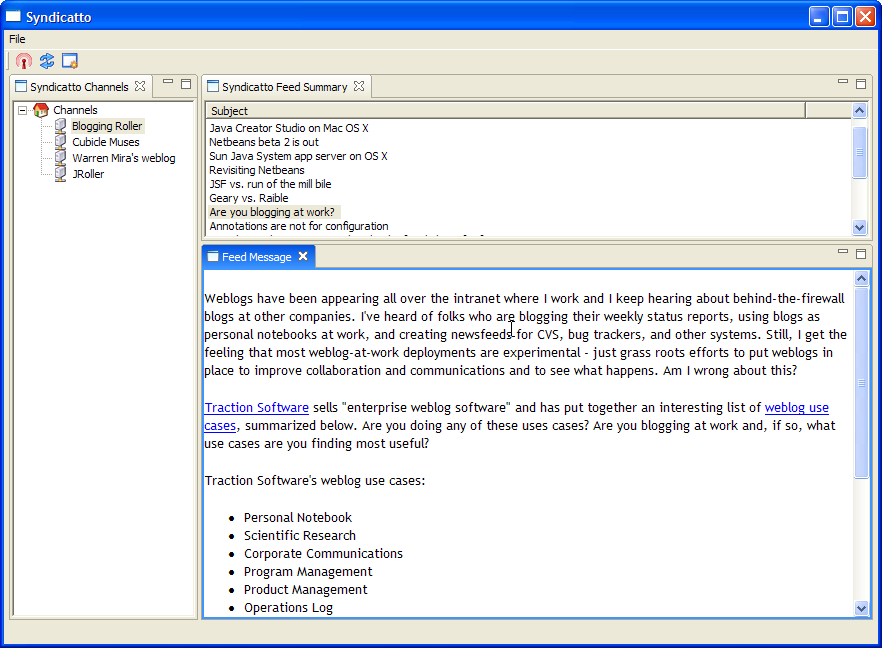
Task: Maximize the Syndicatto Feed Summary panel
Action: [x=860, y=84]
